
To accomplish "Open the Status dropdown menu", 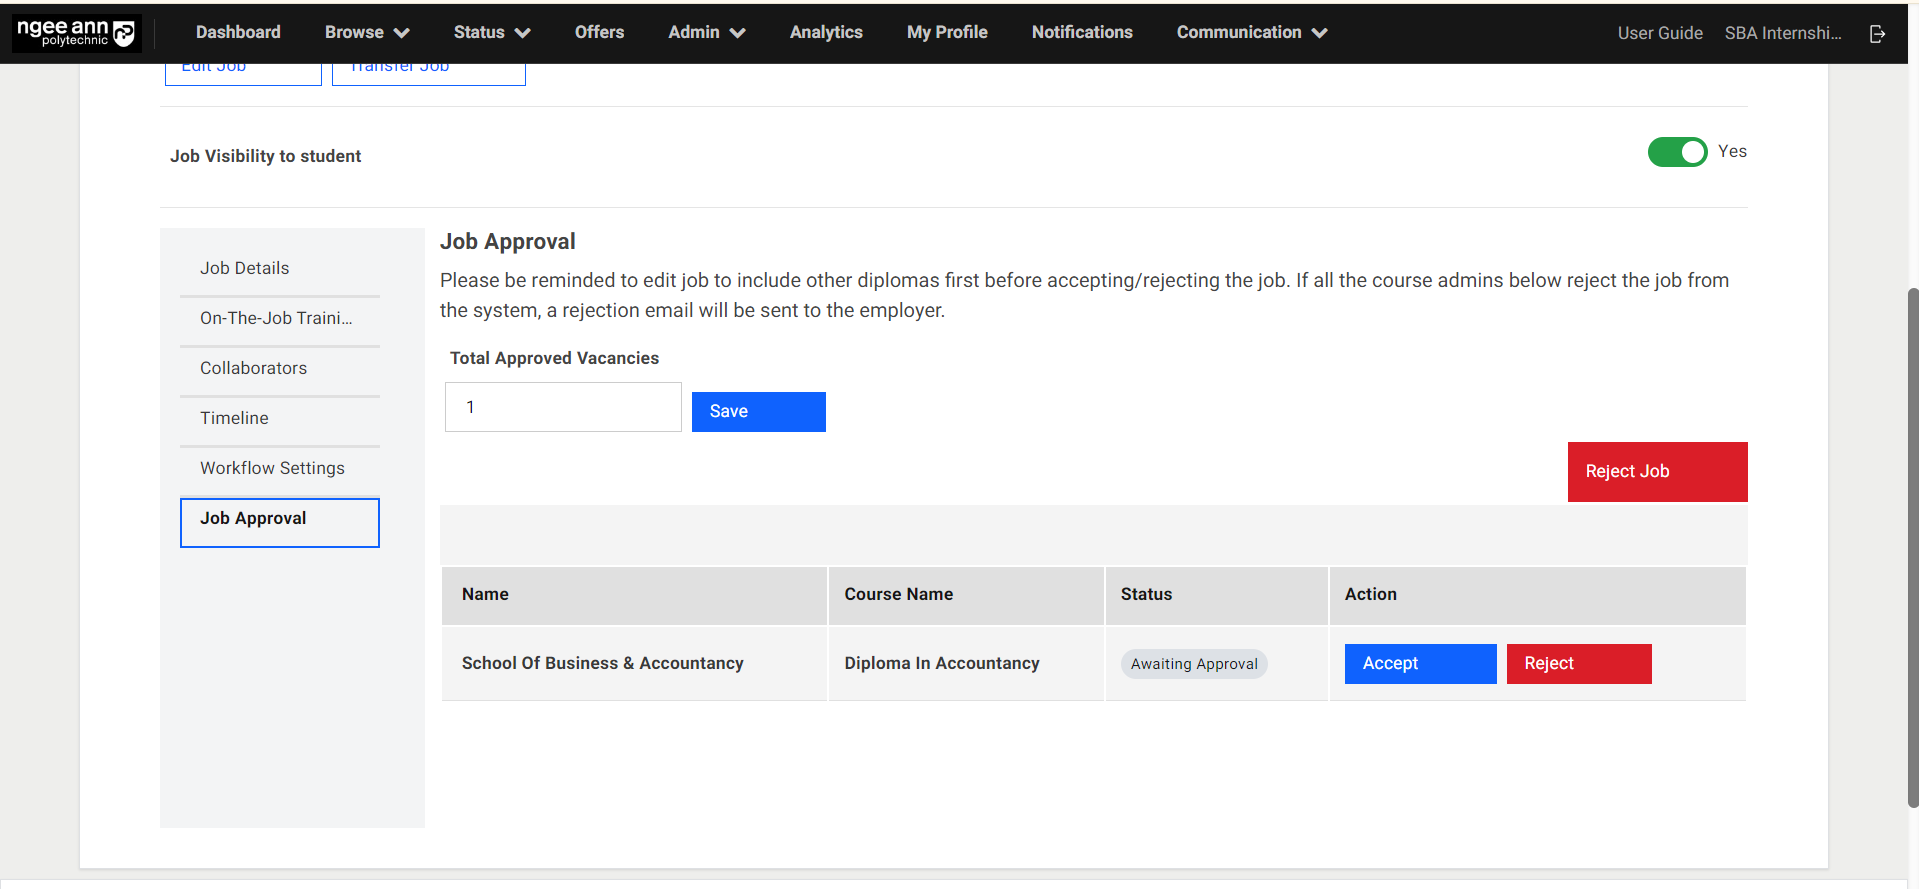I will coord(491,33).
